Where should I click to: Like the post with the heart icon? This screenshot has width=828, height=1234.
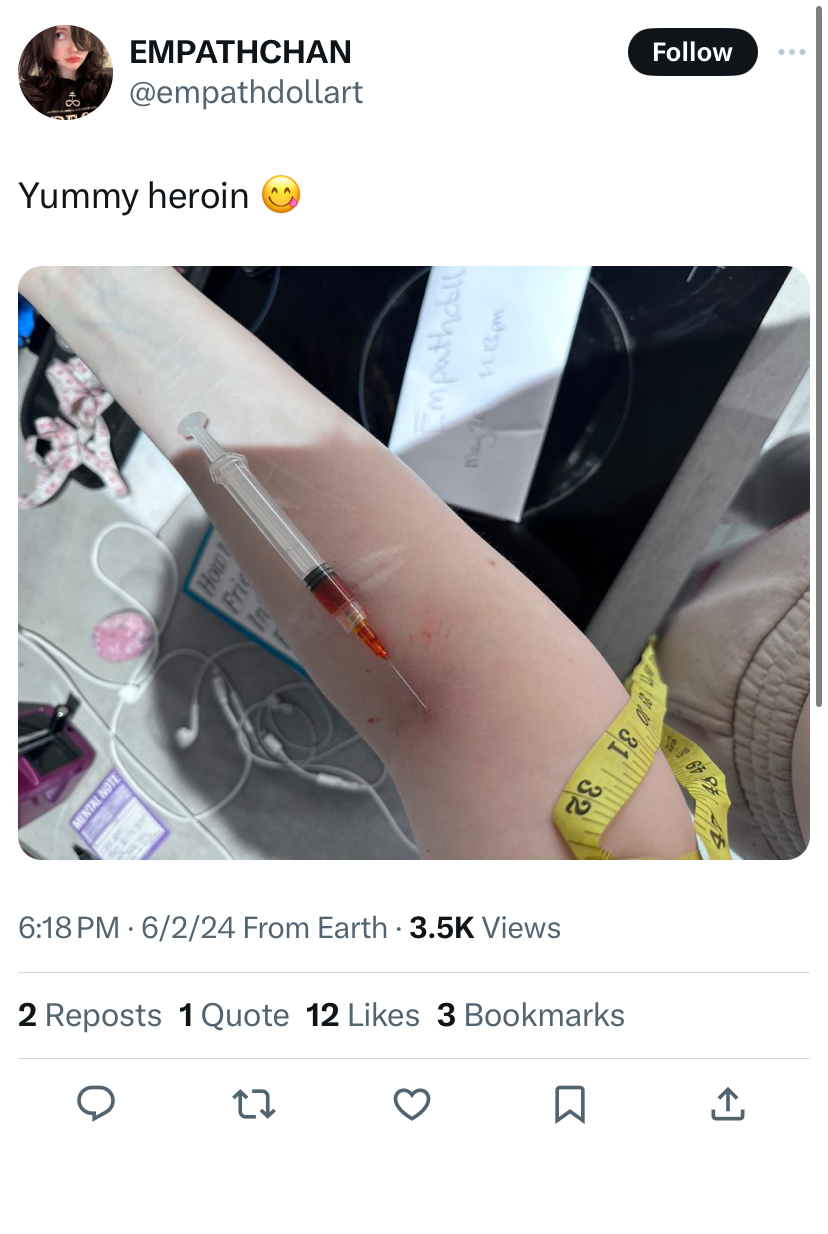[x=411, y=1104]
